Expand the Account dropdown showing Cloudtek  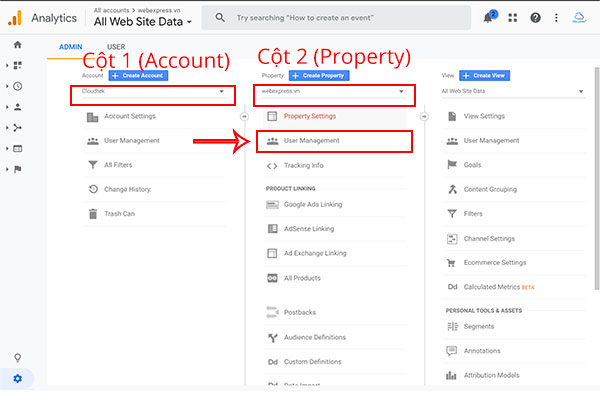click(152, 92)
